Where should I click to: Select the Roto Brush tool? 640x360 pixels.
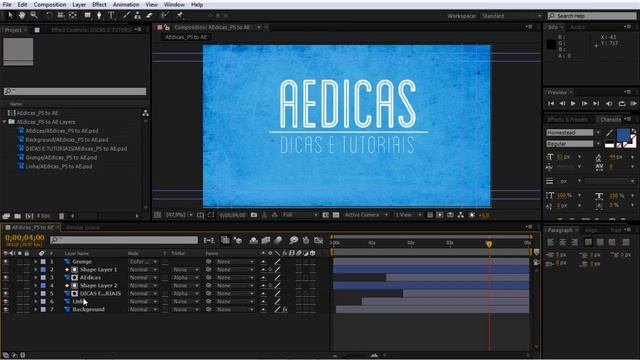coord(164,16)
